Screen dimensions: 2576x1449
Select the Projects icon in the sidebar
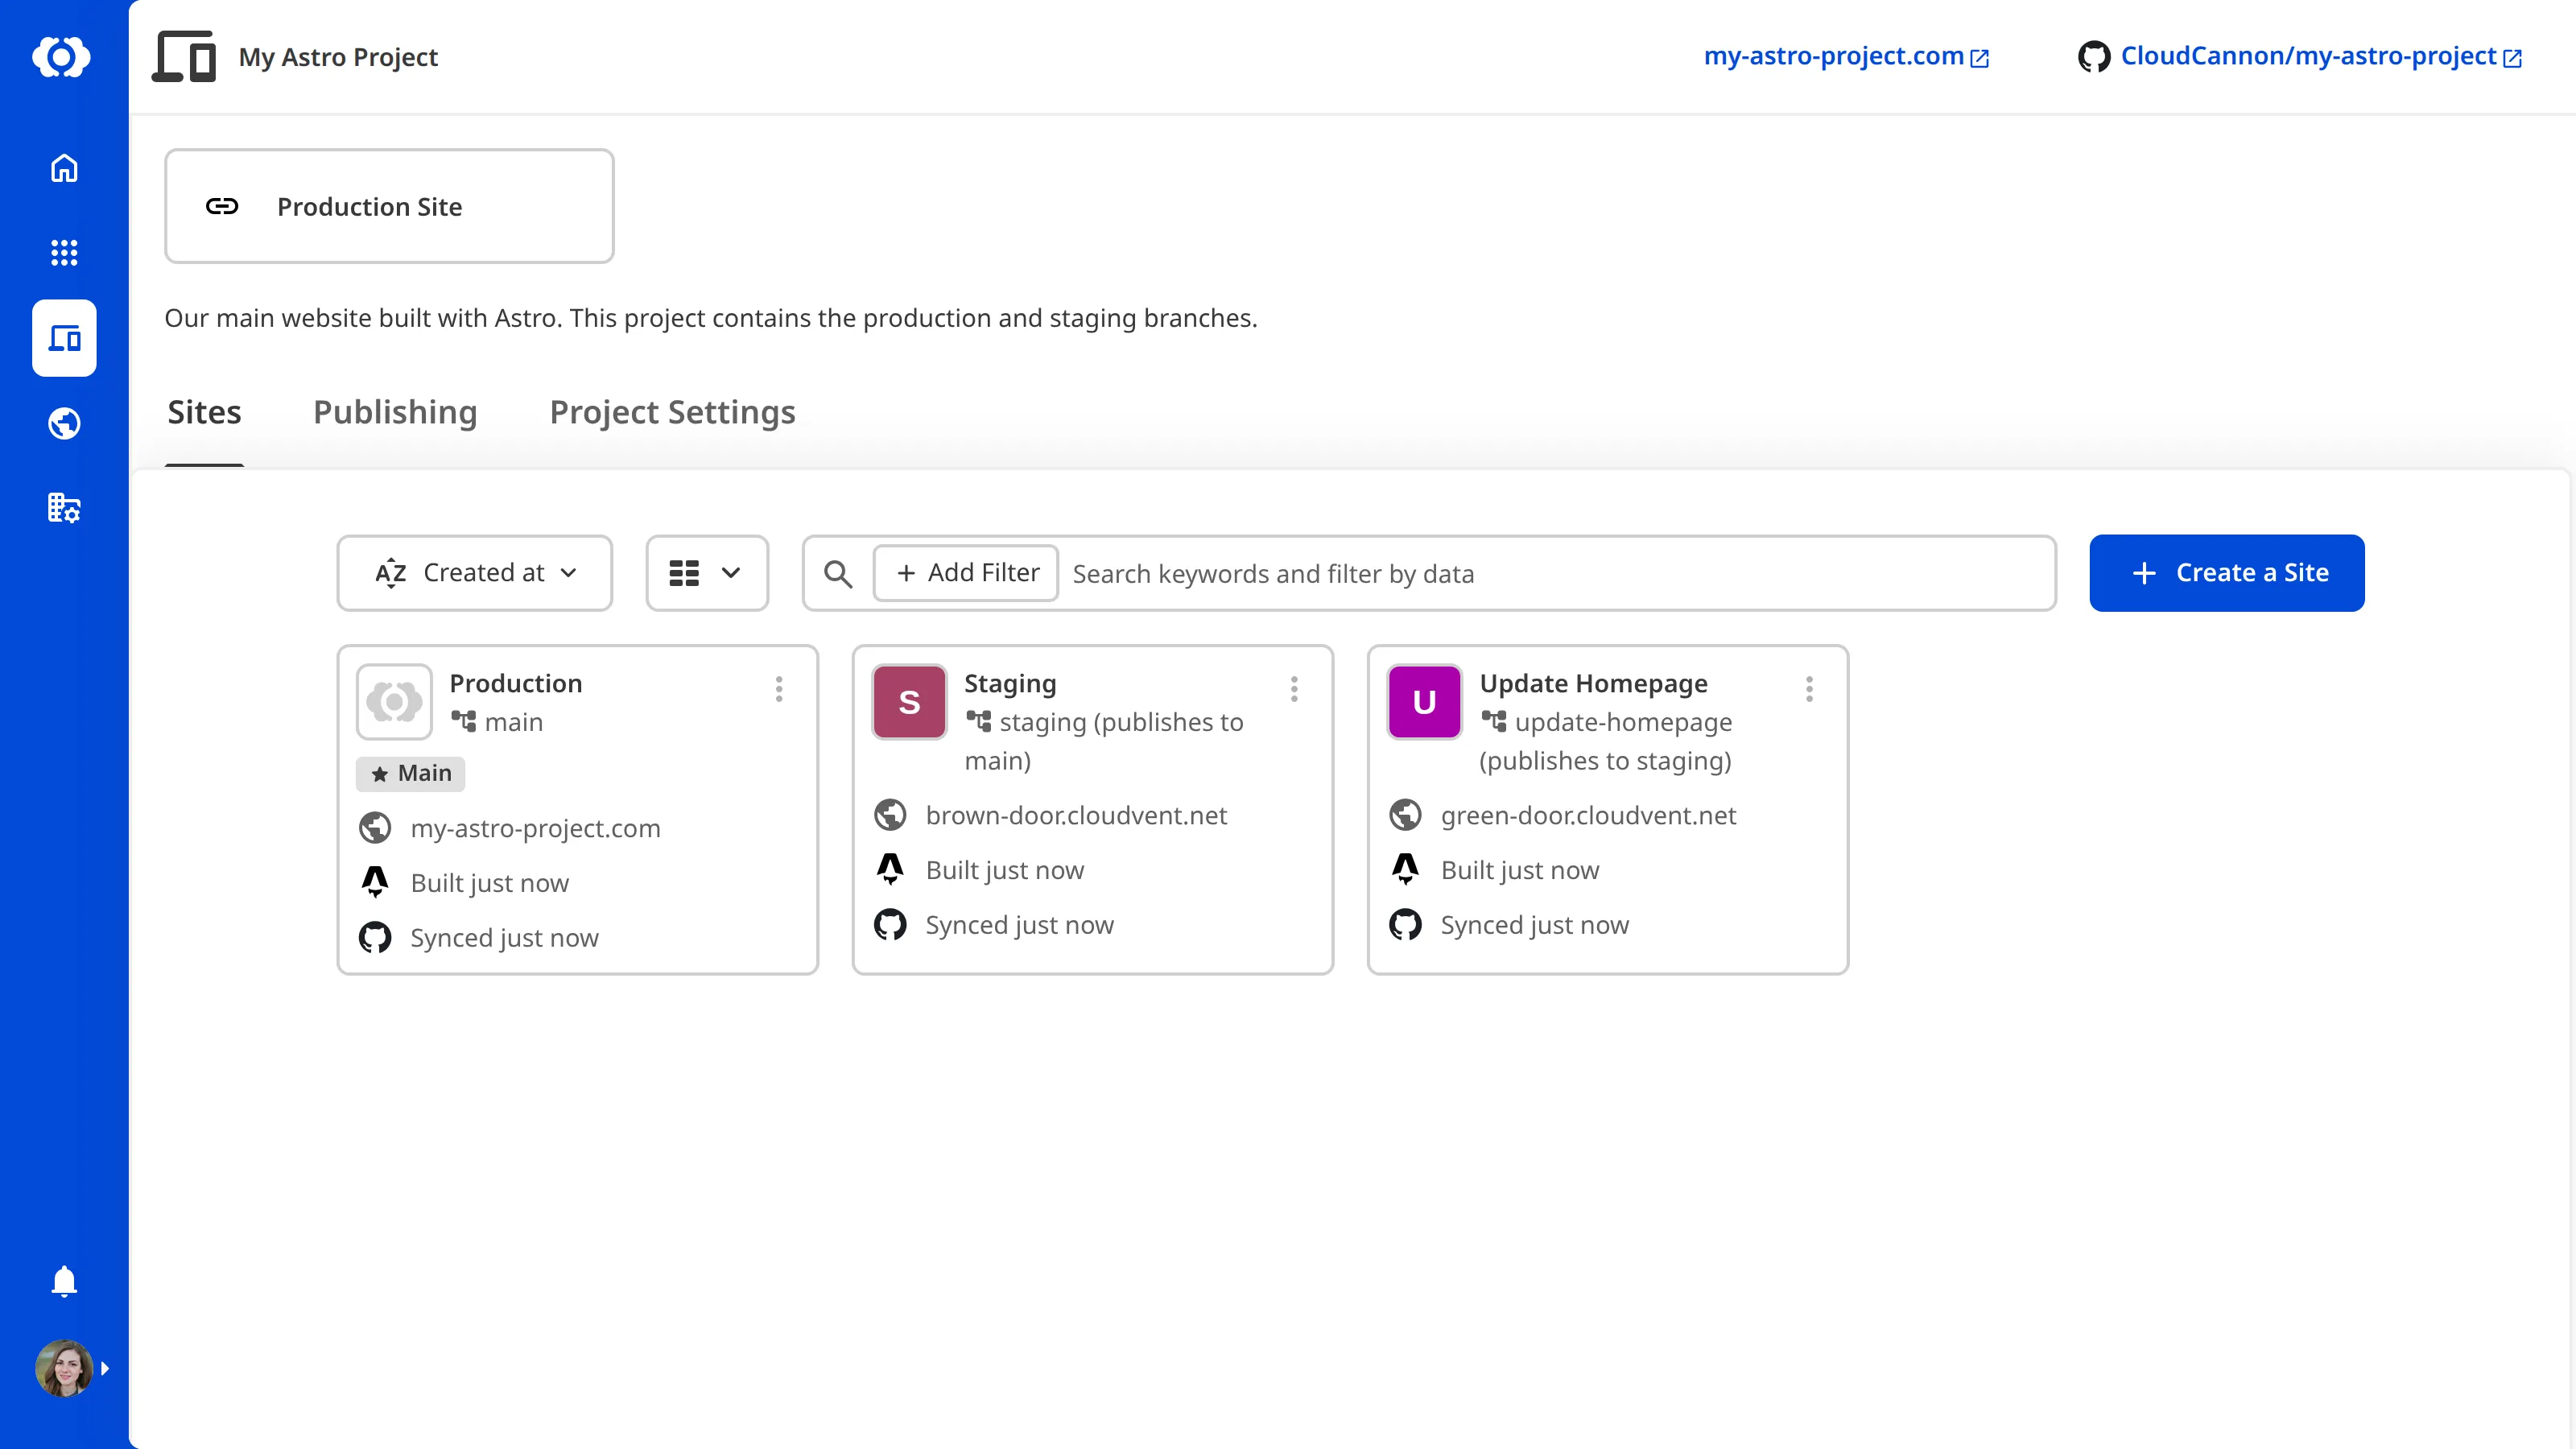[x=63, y=338]
